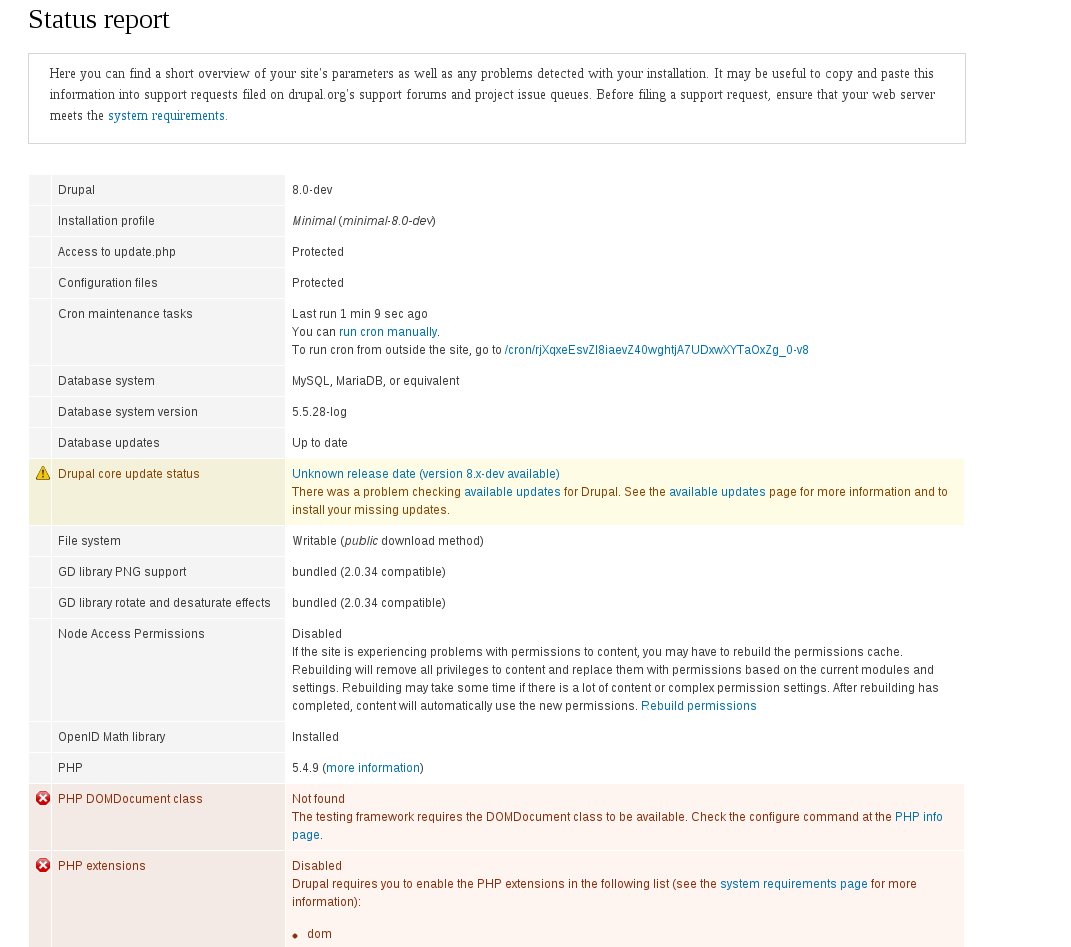Click the 'MySQL, MariaDB, or equivalent' value

[x=376, y=381]
